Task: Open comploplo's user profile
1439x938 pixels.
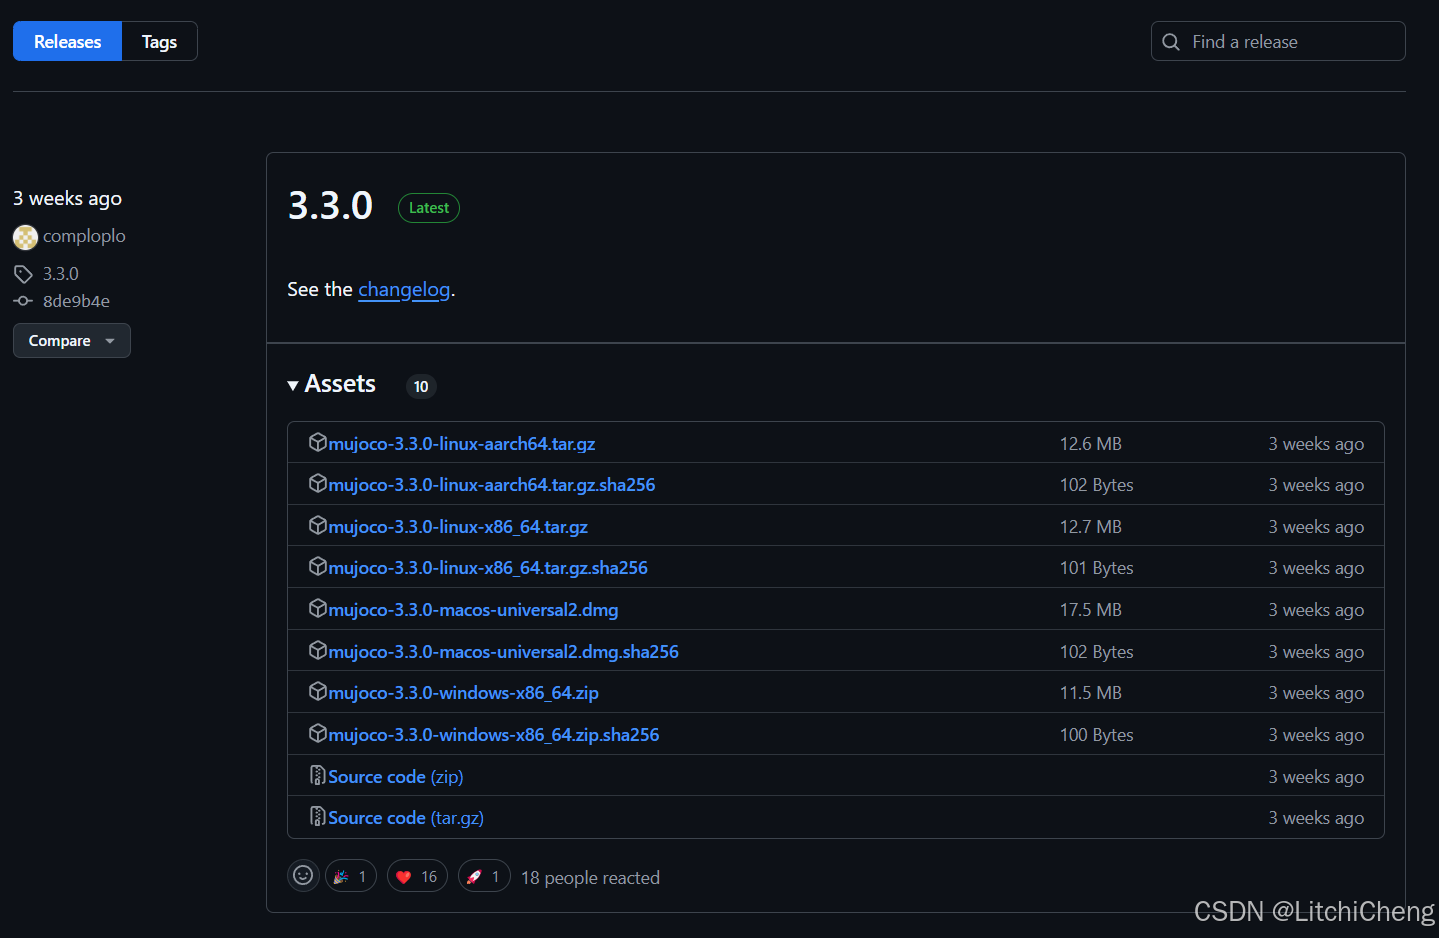Action: 84,236
